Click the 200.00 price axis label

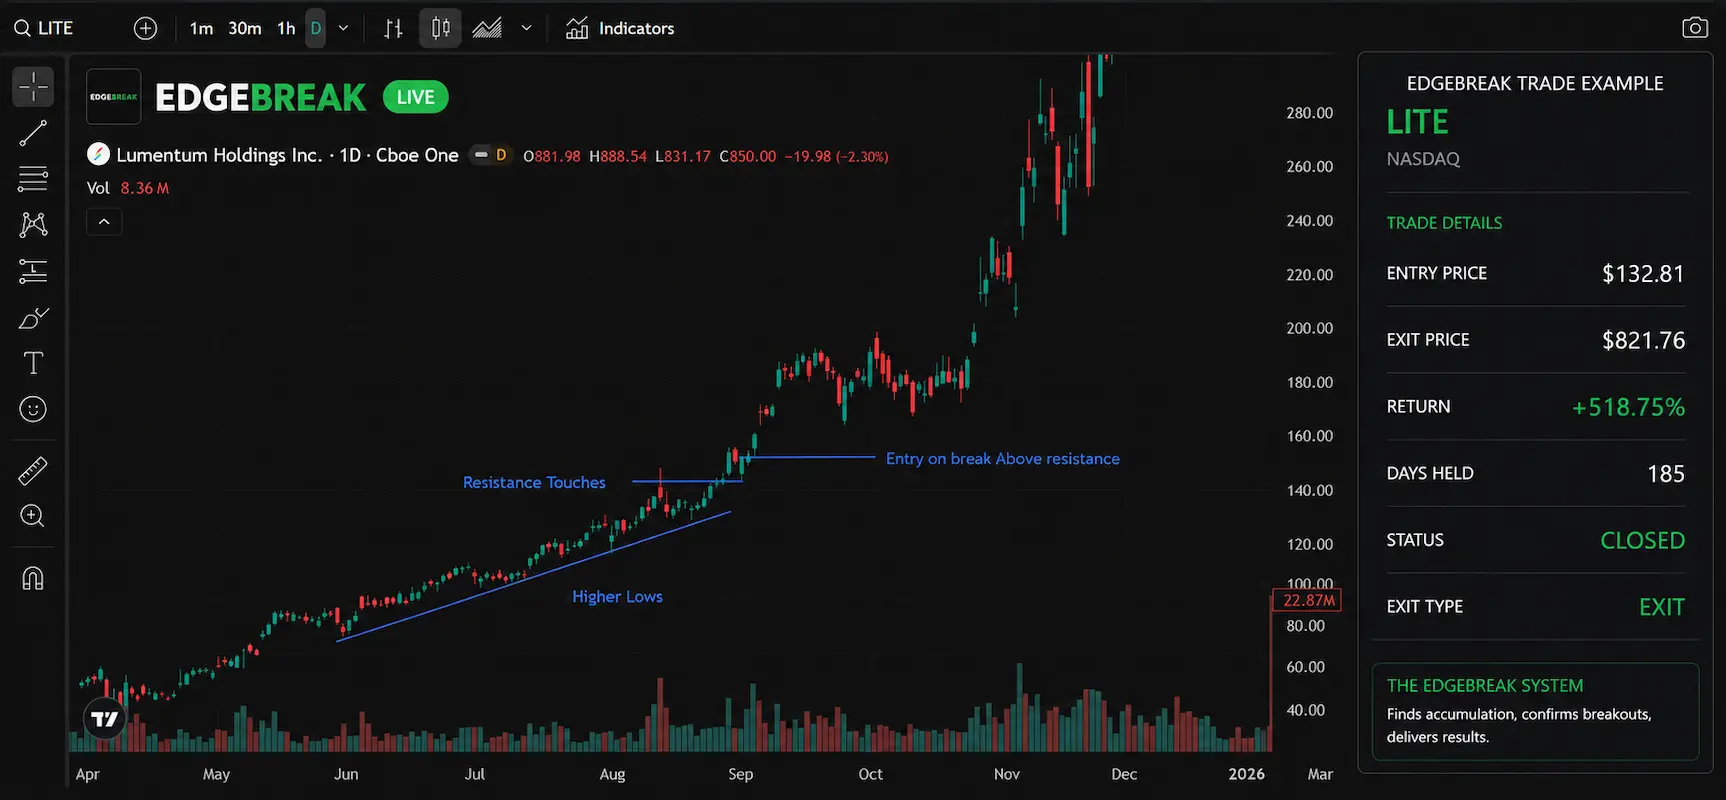1309,328
